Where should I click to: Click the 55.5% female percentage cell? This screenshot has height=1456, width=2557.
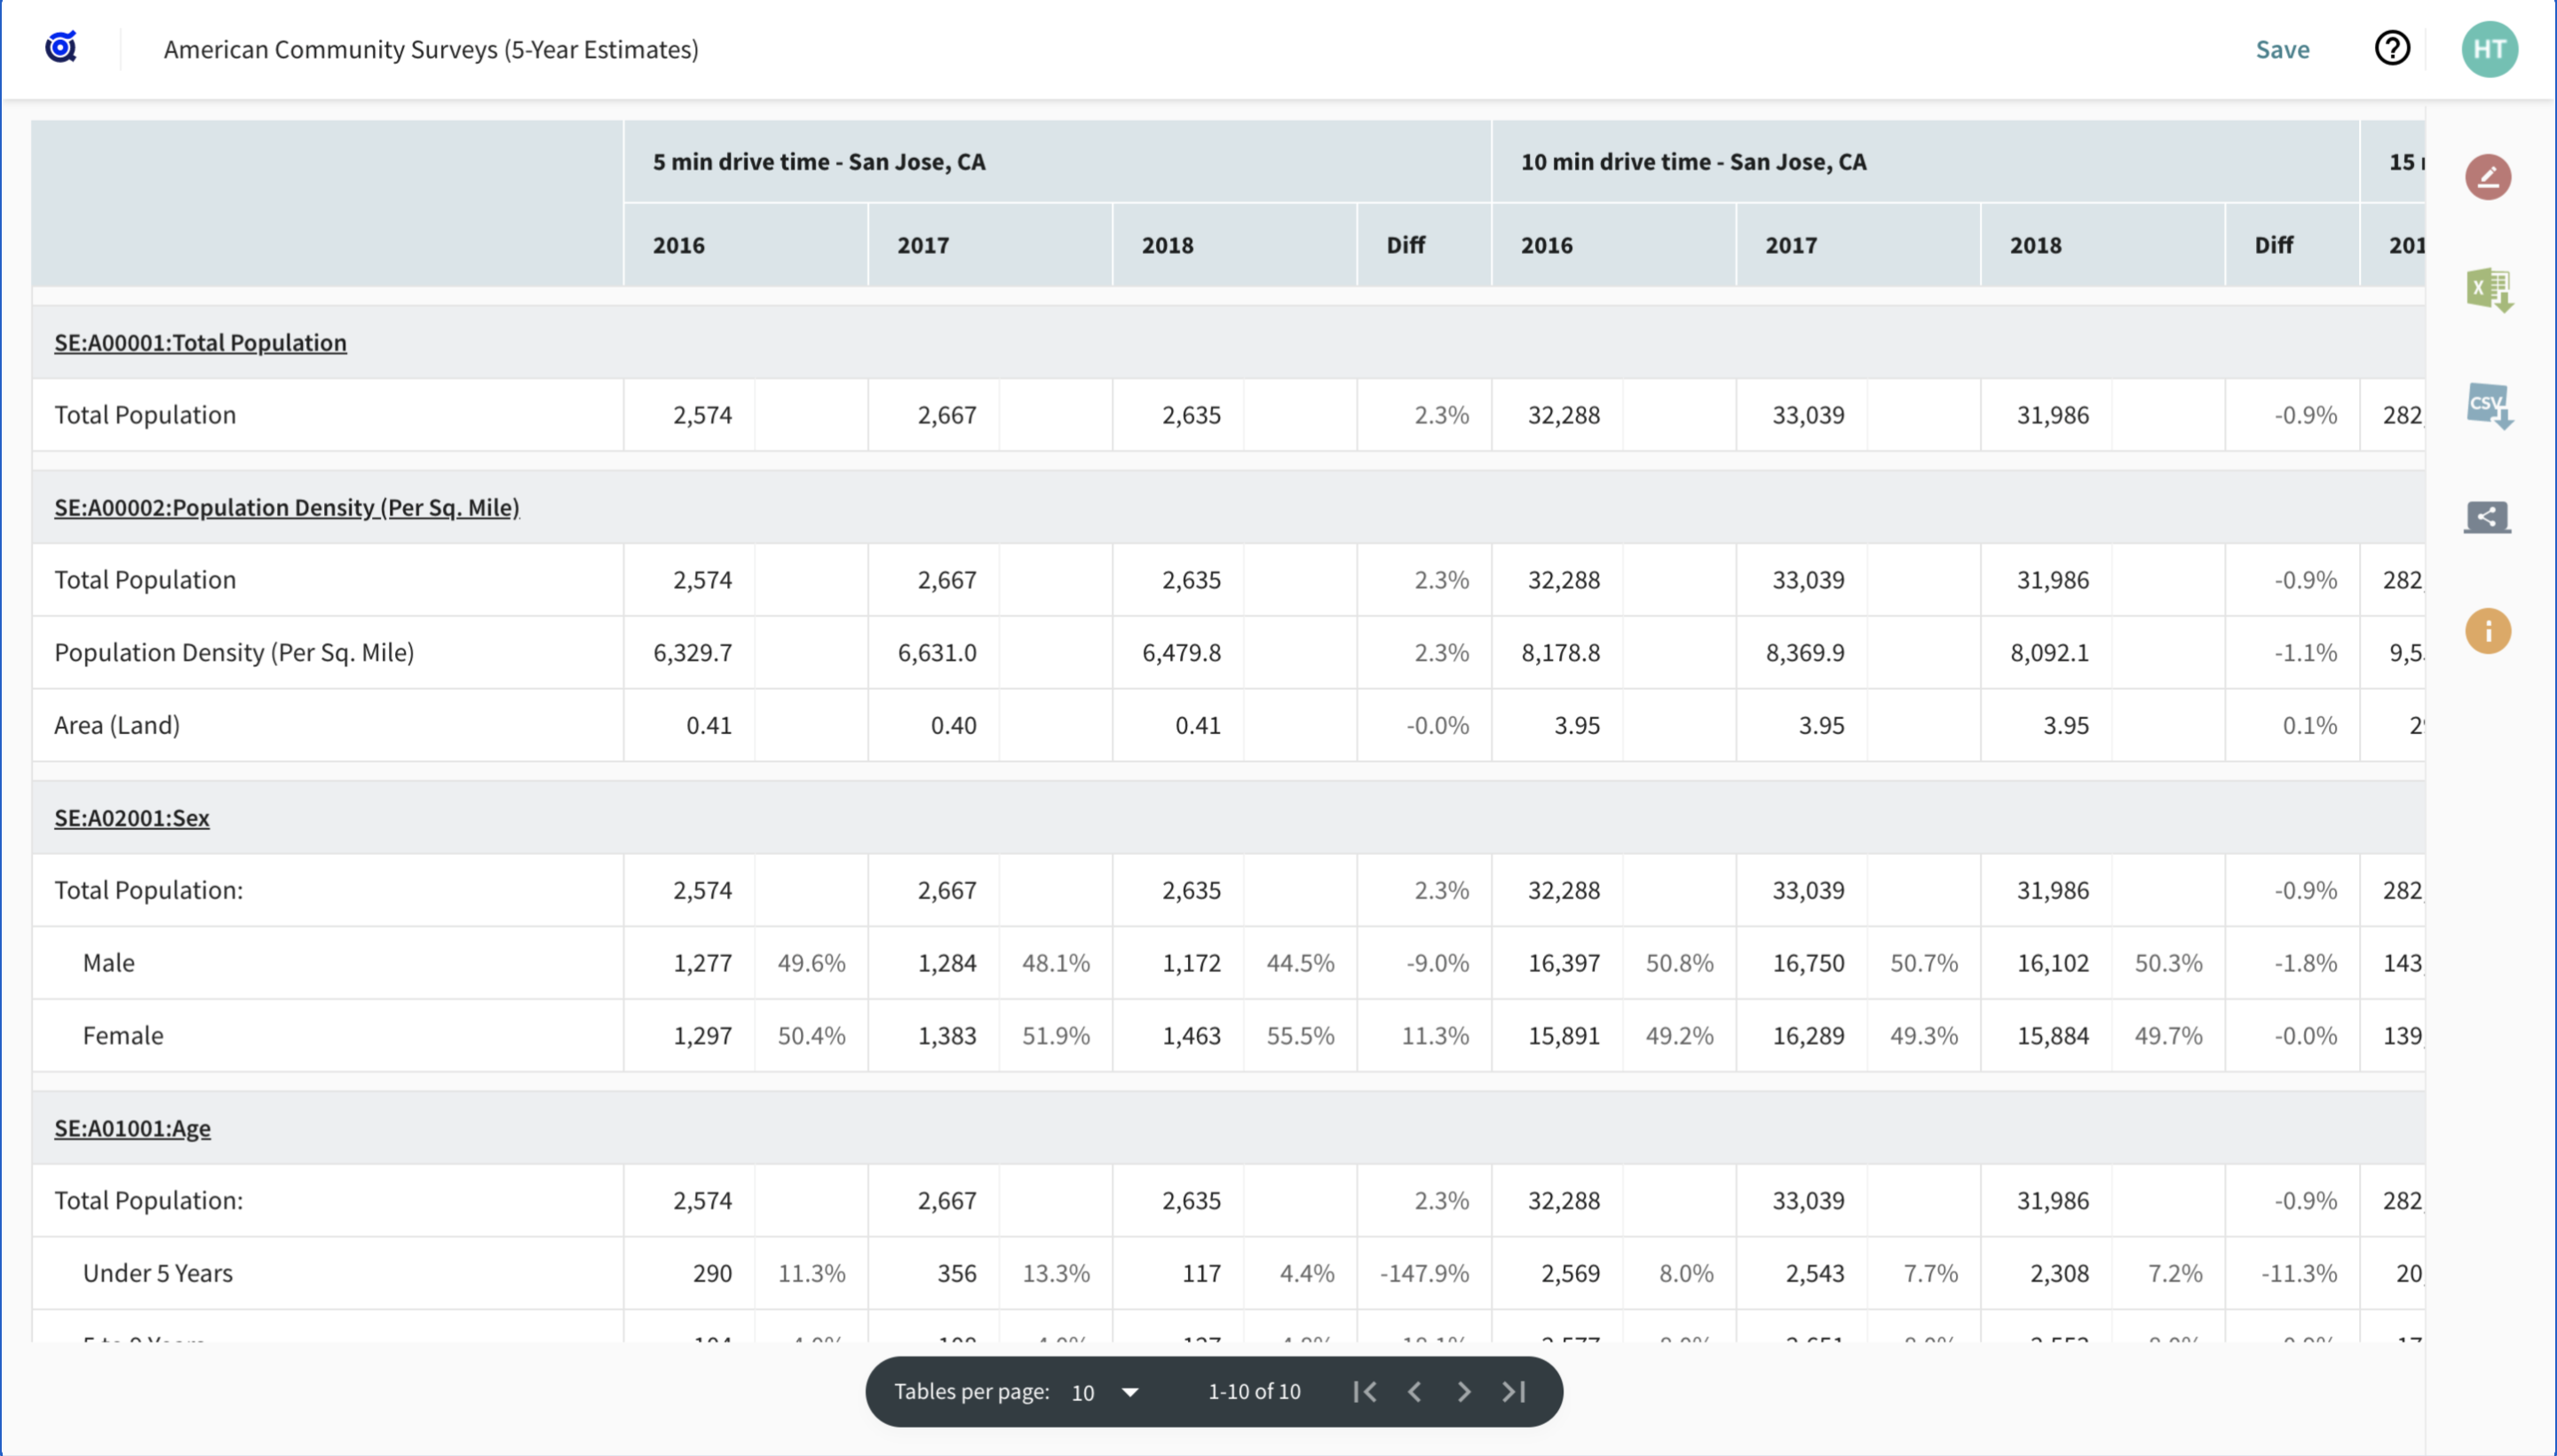[x=1300, y=1035]
